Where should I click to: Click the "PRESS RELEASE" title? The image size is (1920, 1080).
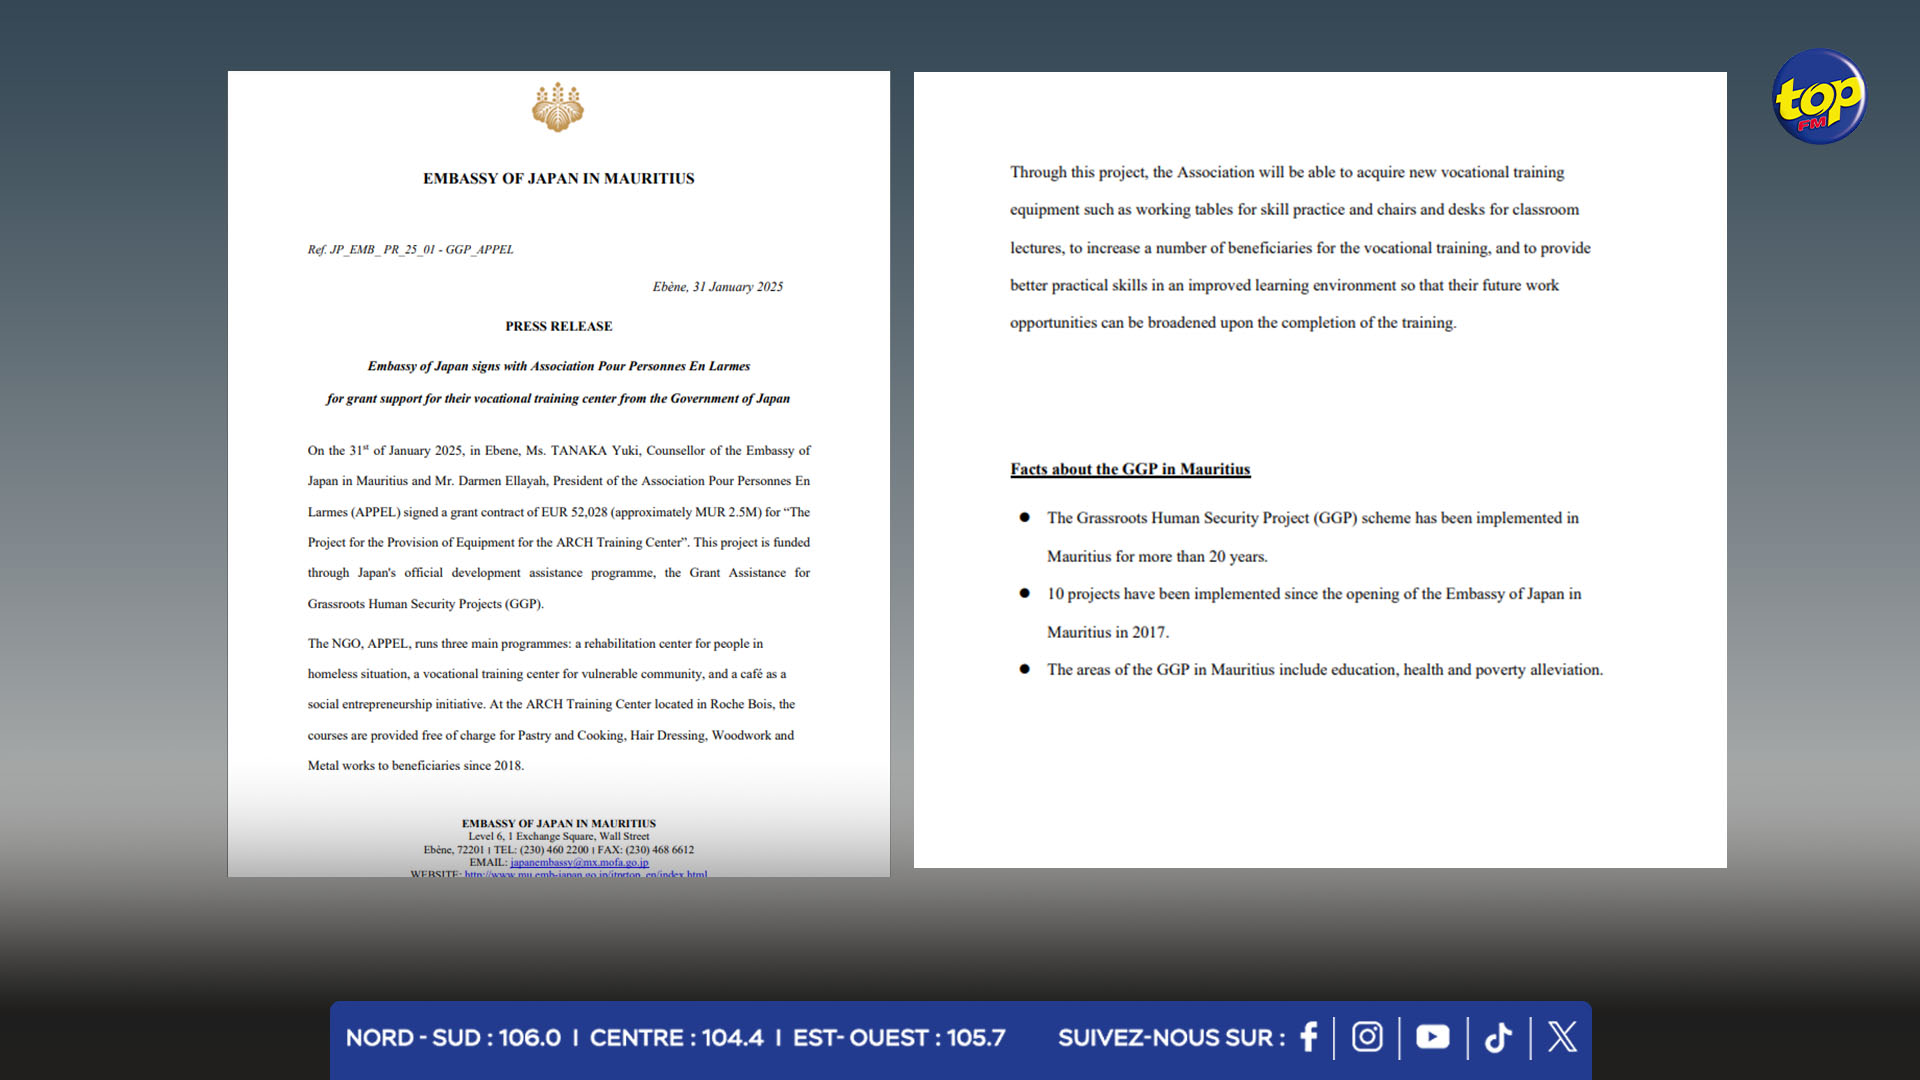559,326
